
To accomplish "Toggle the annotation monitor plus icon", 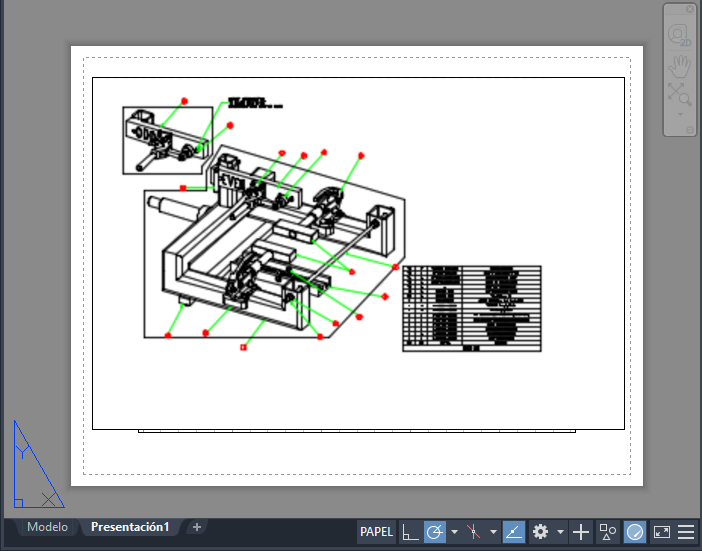I will point(581,532).
